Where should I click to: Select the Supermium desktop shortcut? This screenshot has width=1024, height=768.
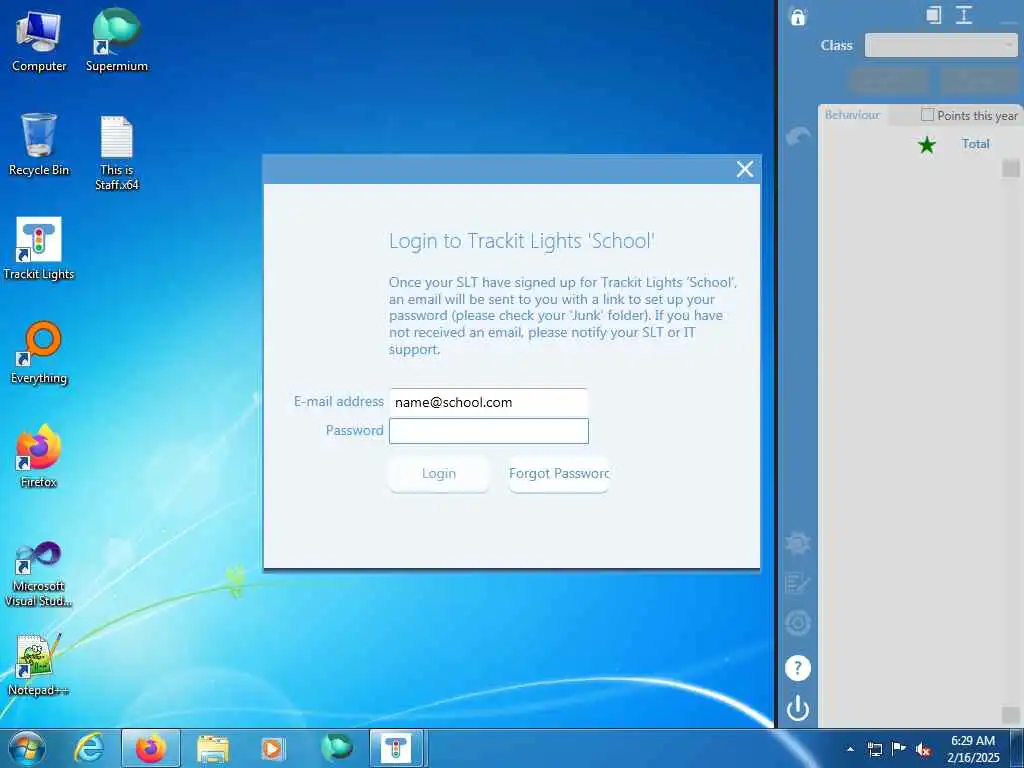point(116,40)
